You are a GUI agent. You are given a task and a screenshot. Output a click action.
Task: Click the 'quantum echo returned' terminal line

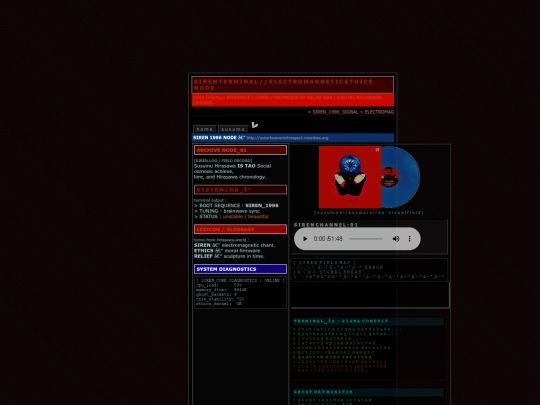(333, 357)
